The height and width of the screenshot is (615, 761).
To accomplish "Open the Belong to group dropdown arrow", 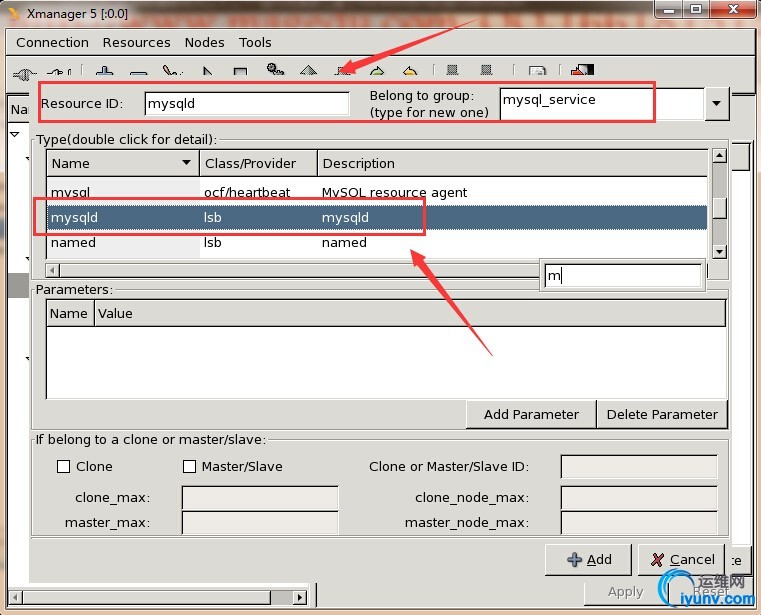I will (x=717, y=103).
